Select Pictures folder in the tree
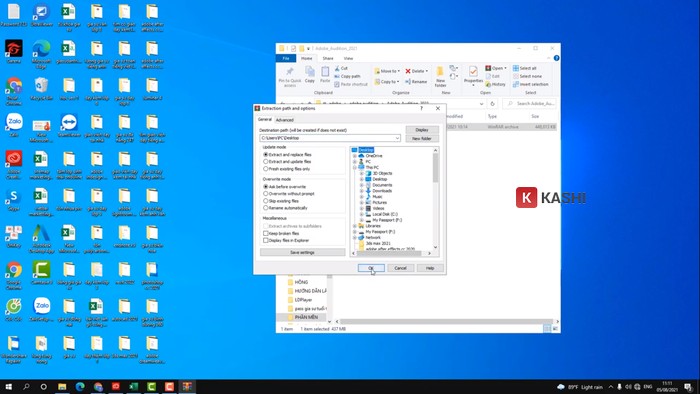 [x=379, y=203]
